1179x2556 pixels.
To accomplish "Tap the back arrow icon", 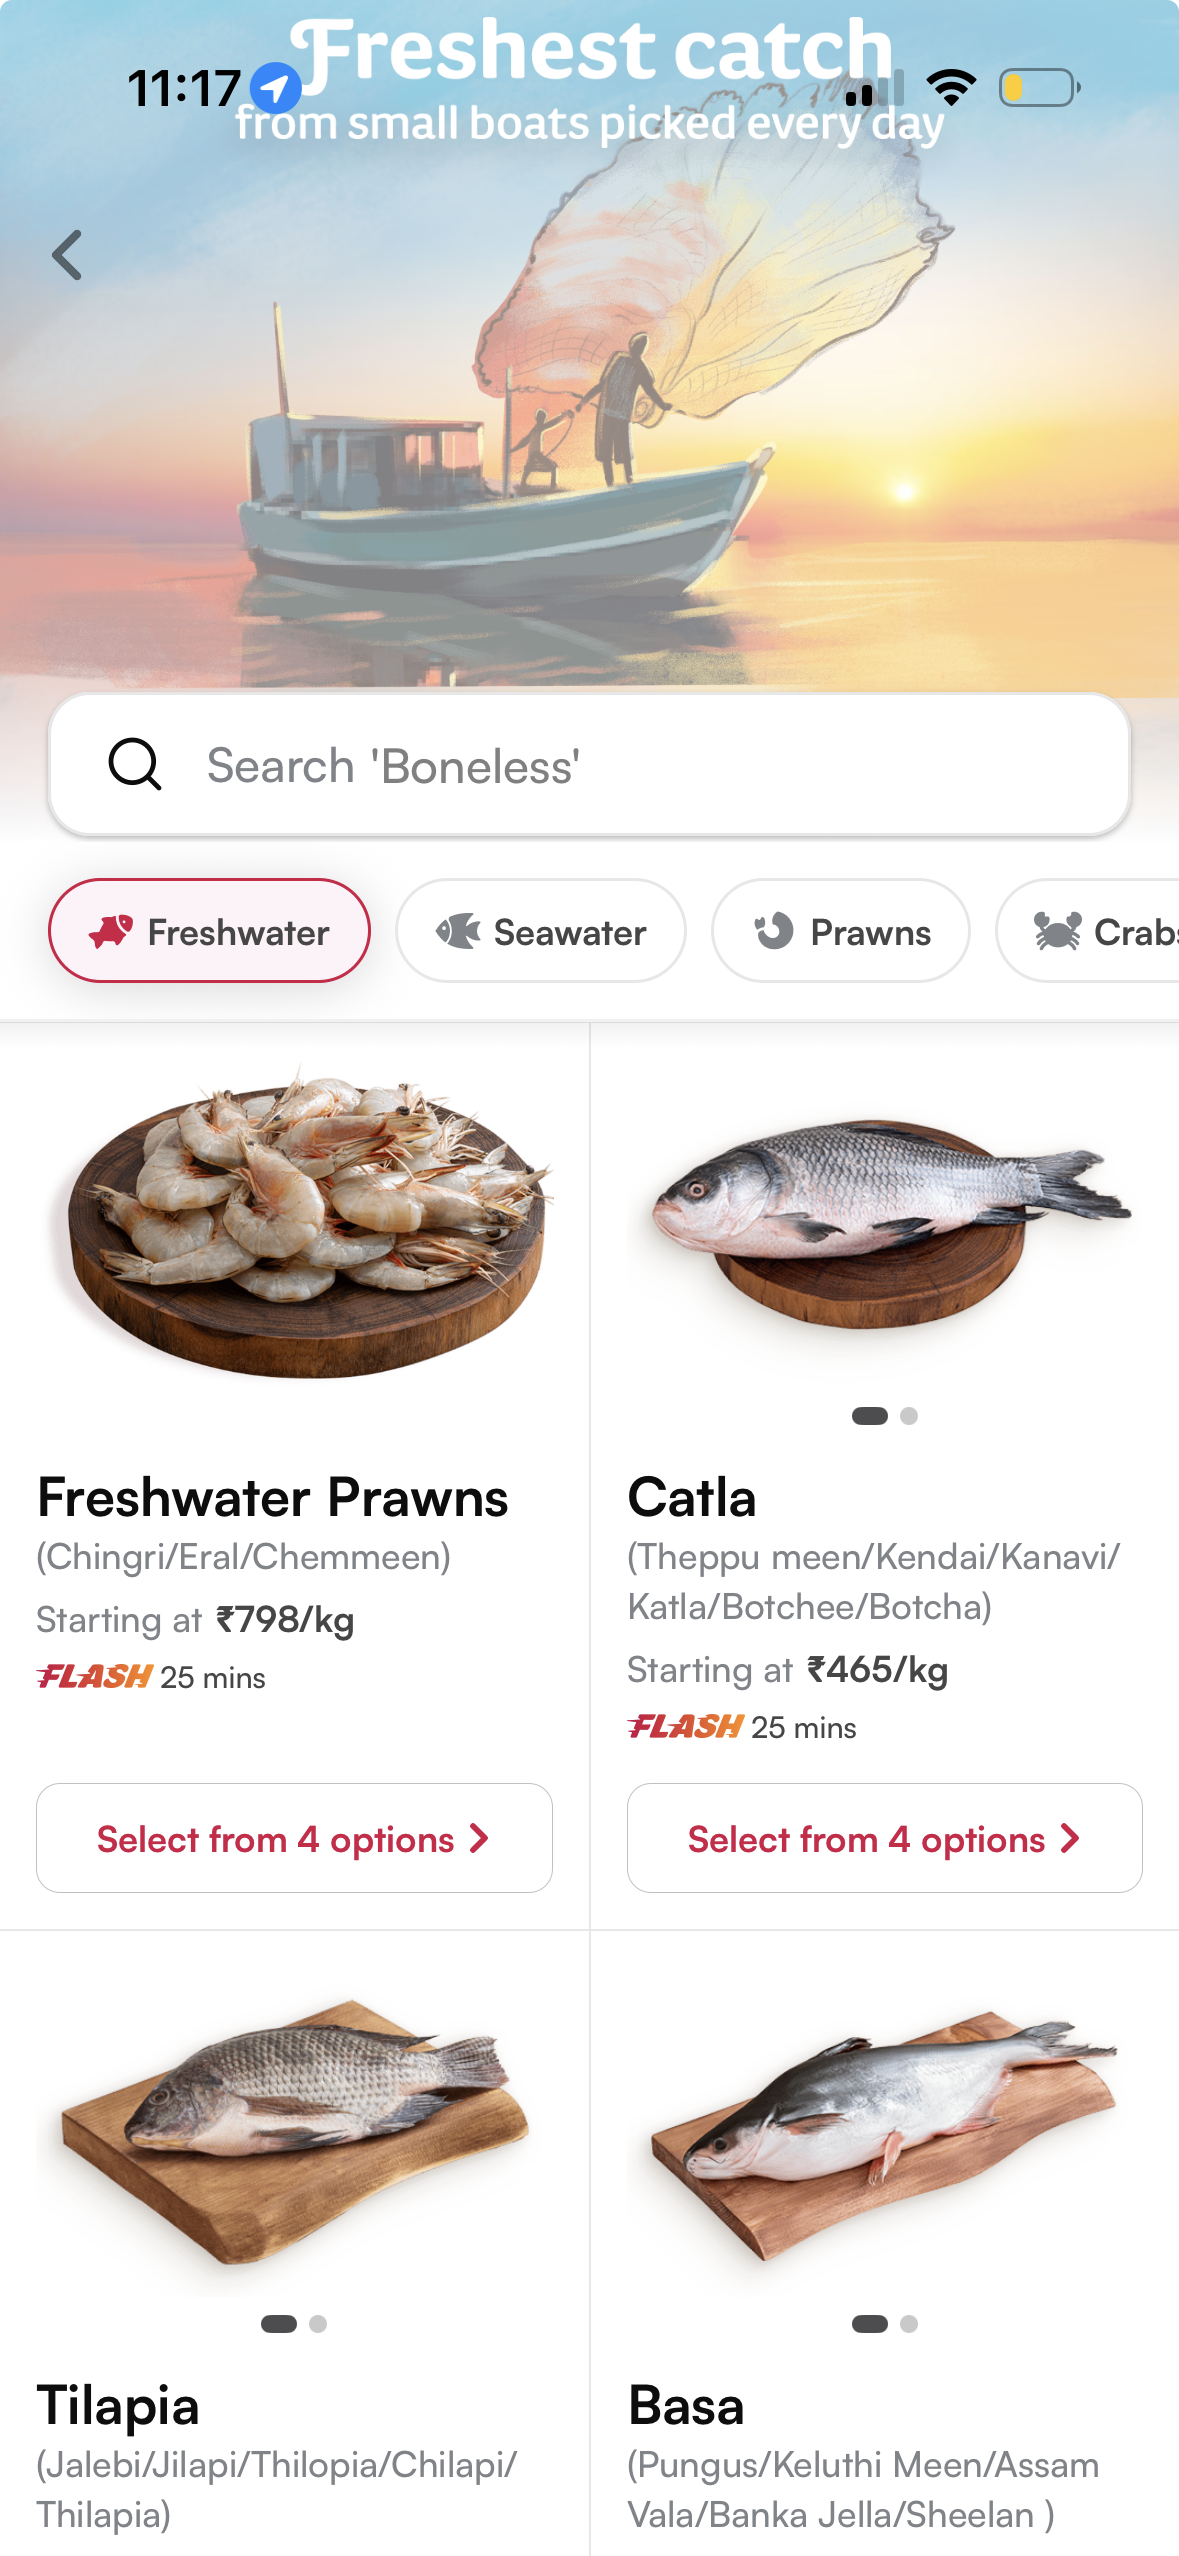I will click(67, 255).
